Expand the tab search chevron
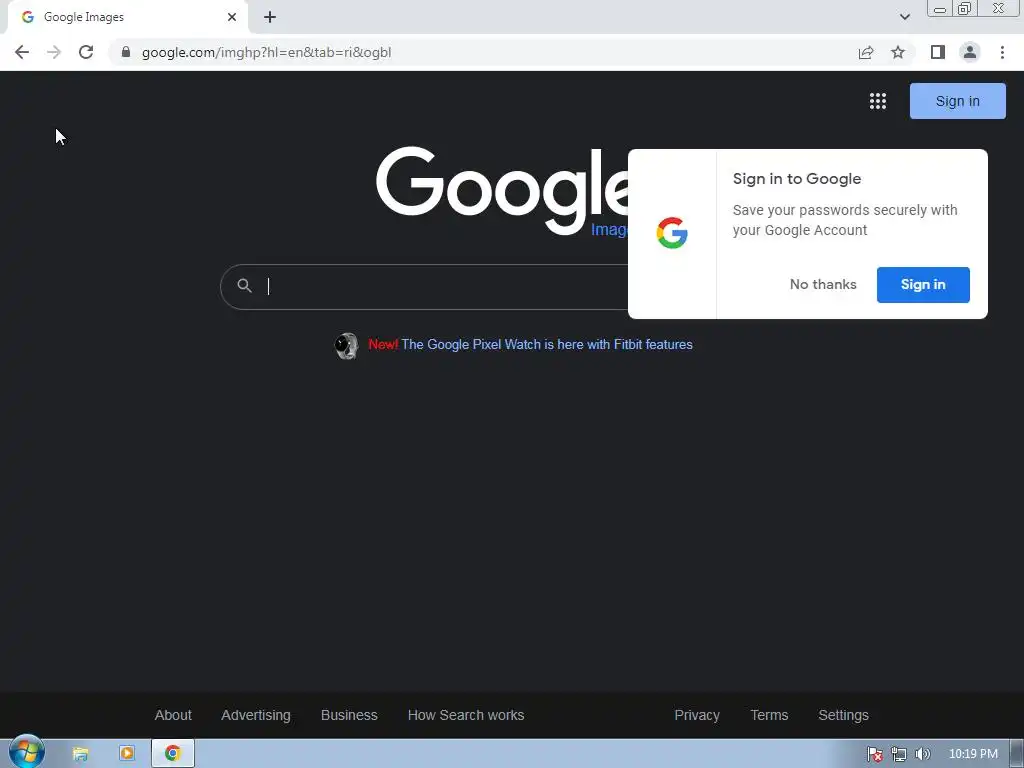This screenshot has height=768, width=1024. pos(904,17)
